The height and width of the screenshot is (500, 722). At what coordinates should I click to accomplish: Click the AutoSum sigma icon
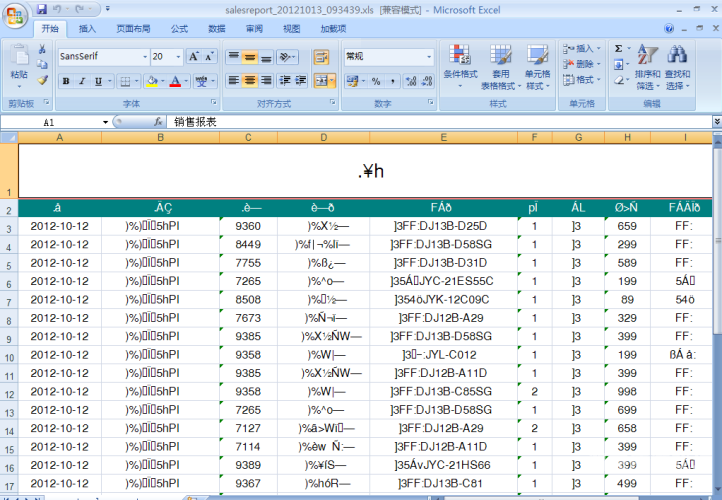click(618, 48)
